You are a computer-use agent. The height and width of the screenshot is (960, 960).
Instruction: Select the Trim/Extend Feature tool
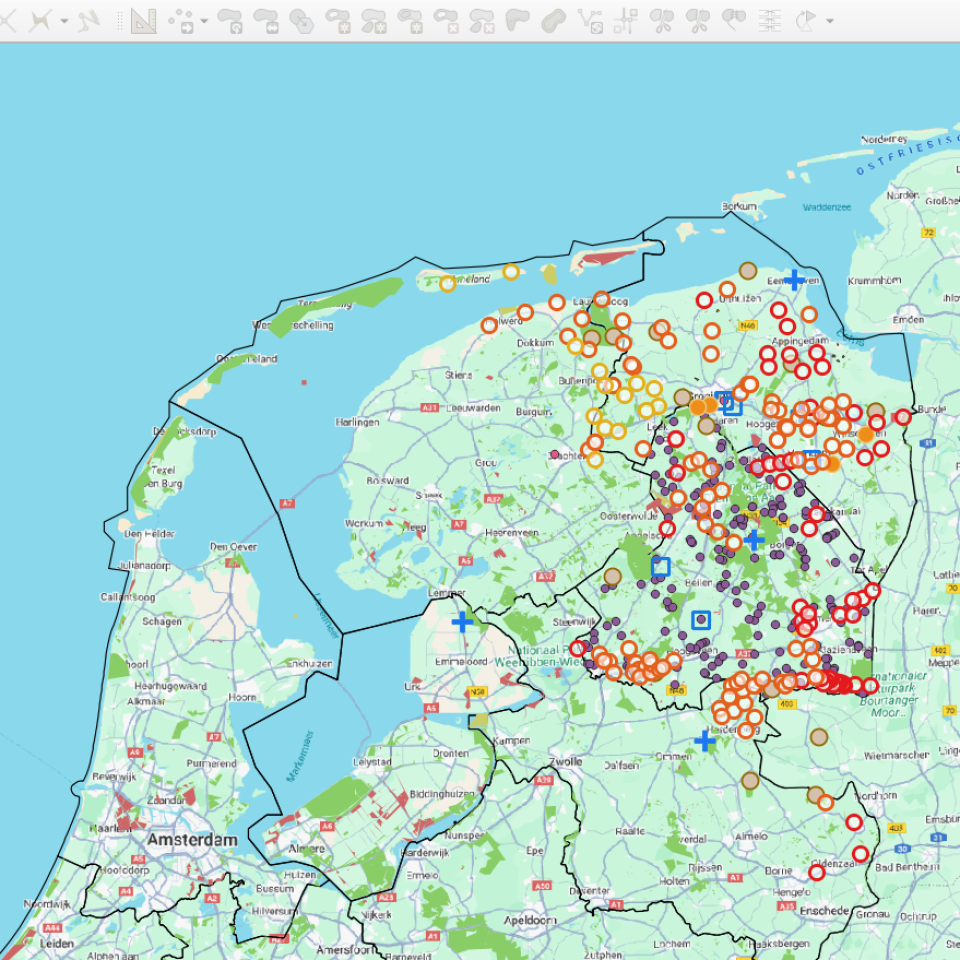coord(626,20)
